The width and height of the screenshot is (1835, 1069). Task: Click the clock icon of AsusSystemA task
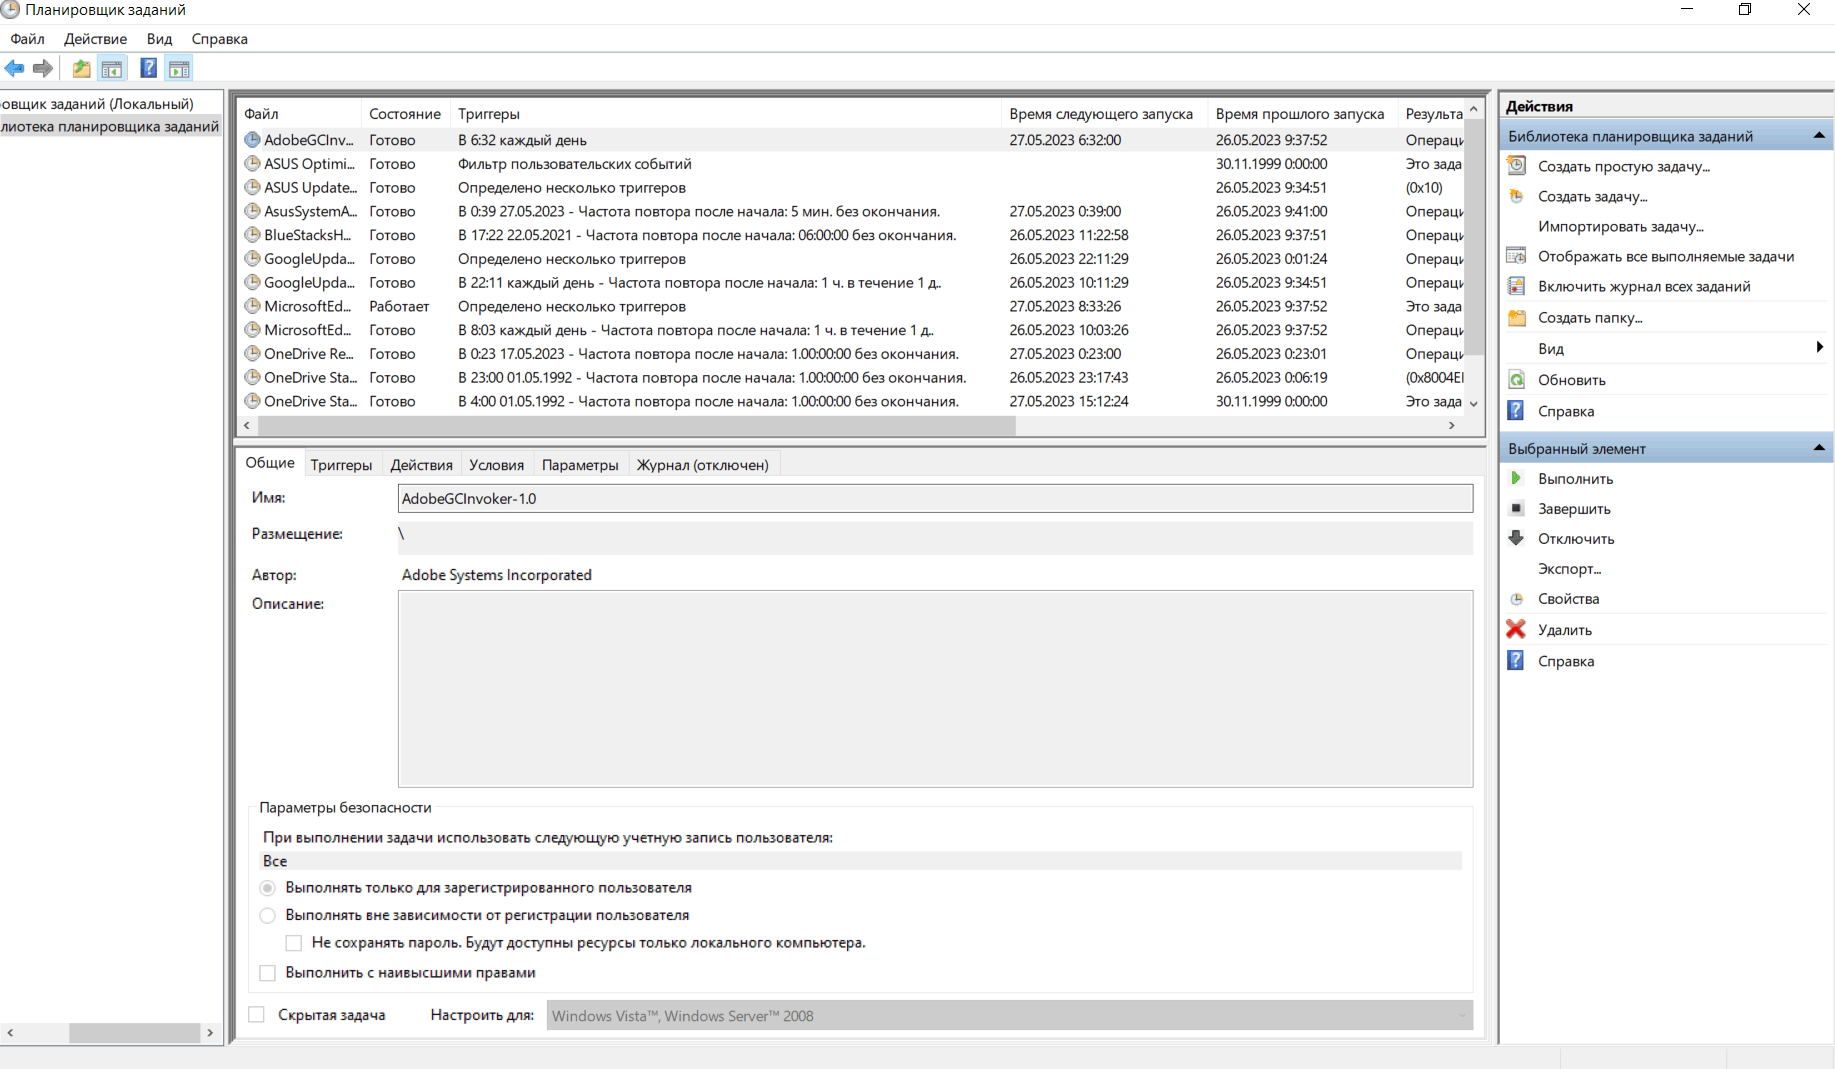coord(253,211)
